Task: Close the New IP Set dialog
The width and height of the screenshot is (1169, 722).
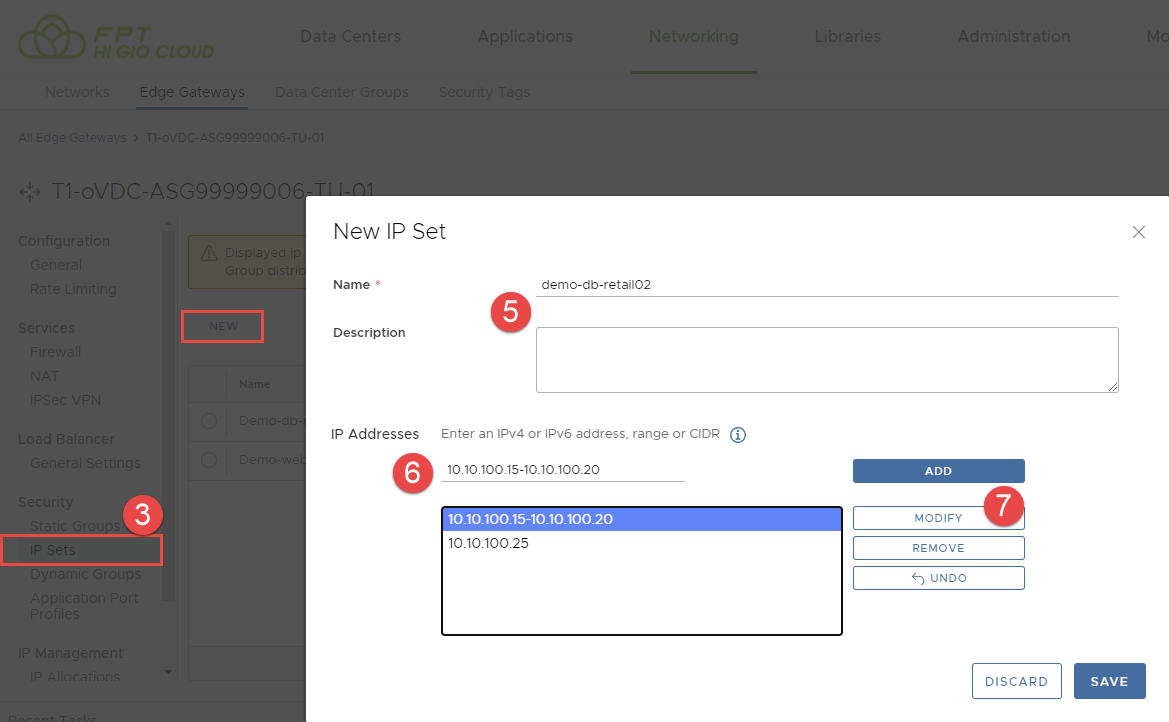Action: pyautogui.click(x=1138, y=232)
